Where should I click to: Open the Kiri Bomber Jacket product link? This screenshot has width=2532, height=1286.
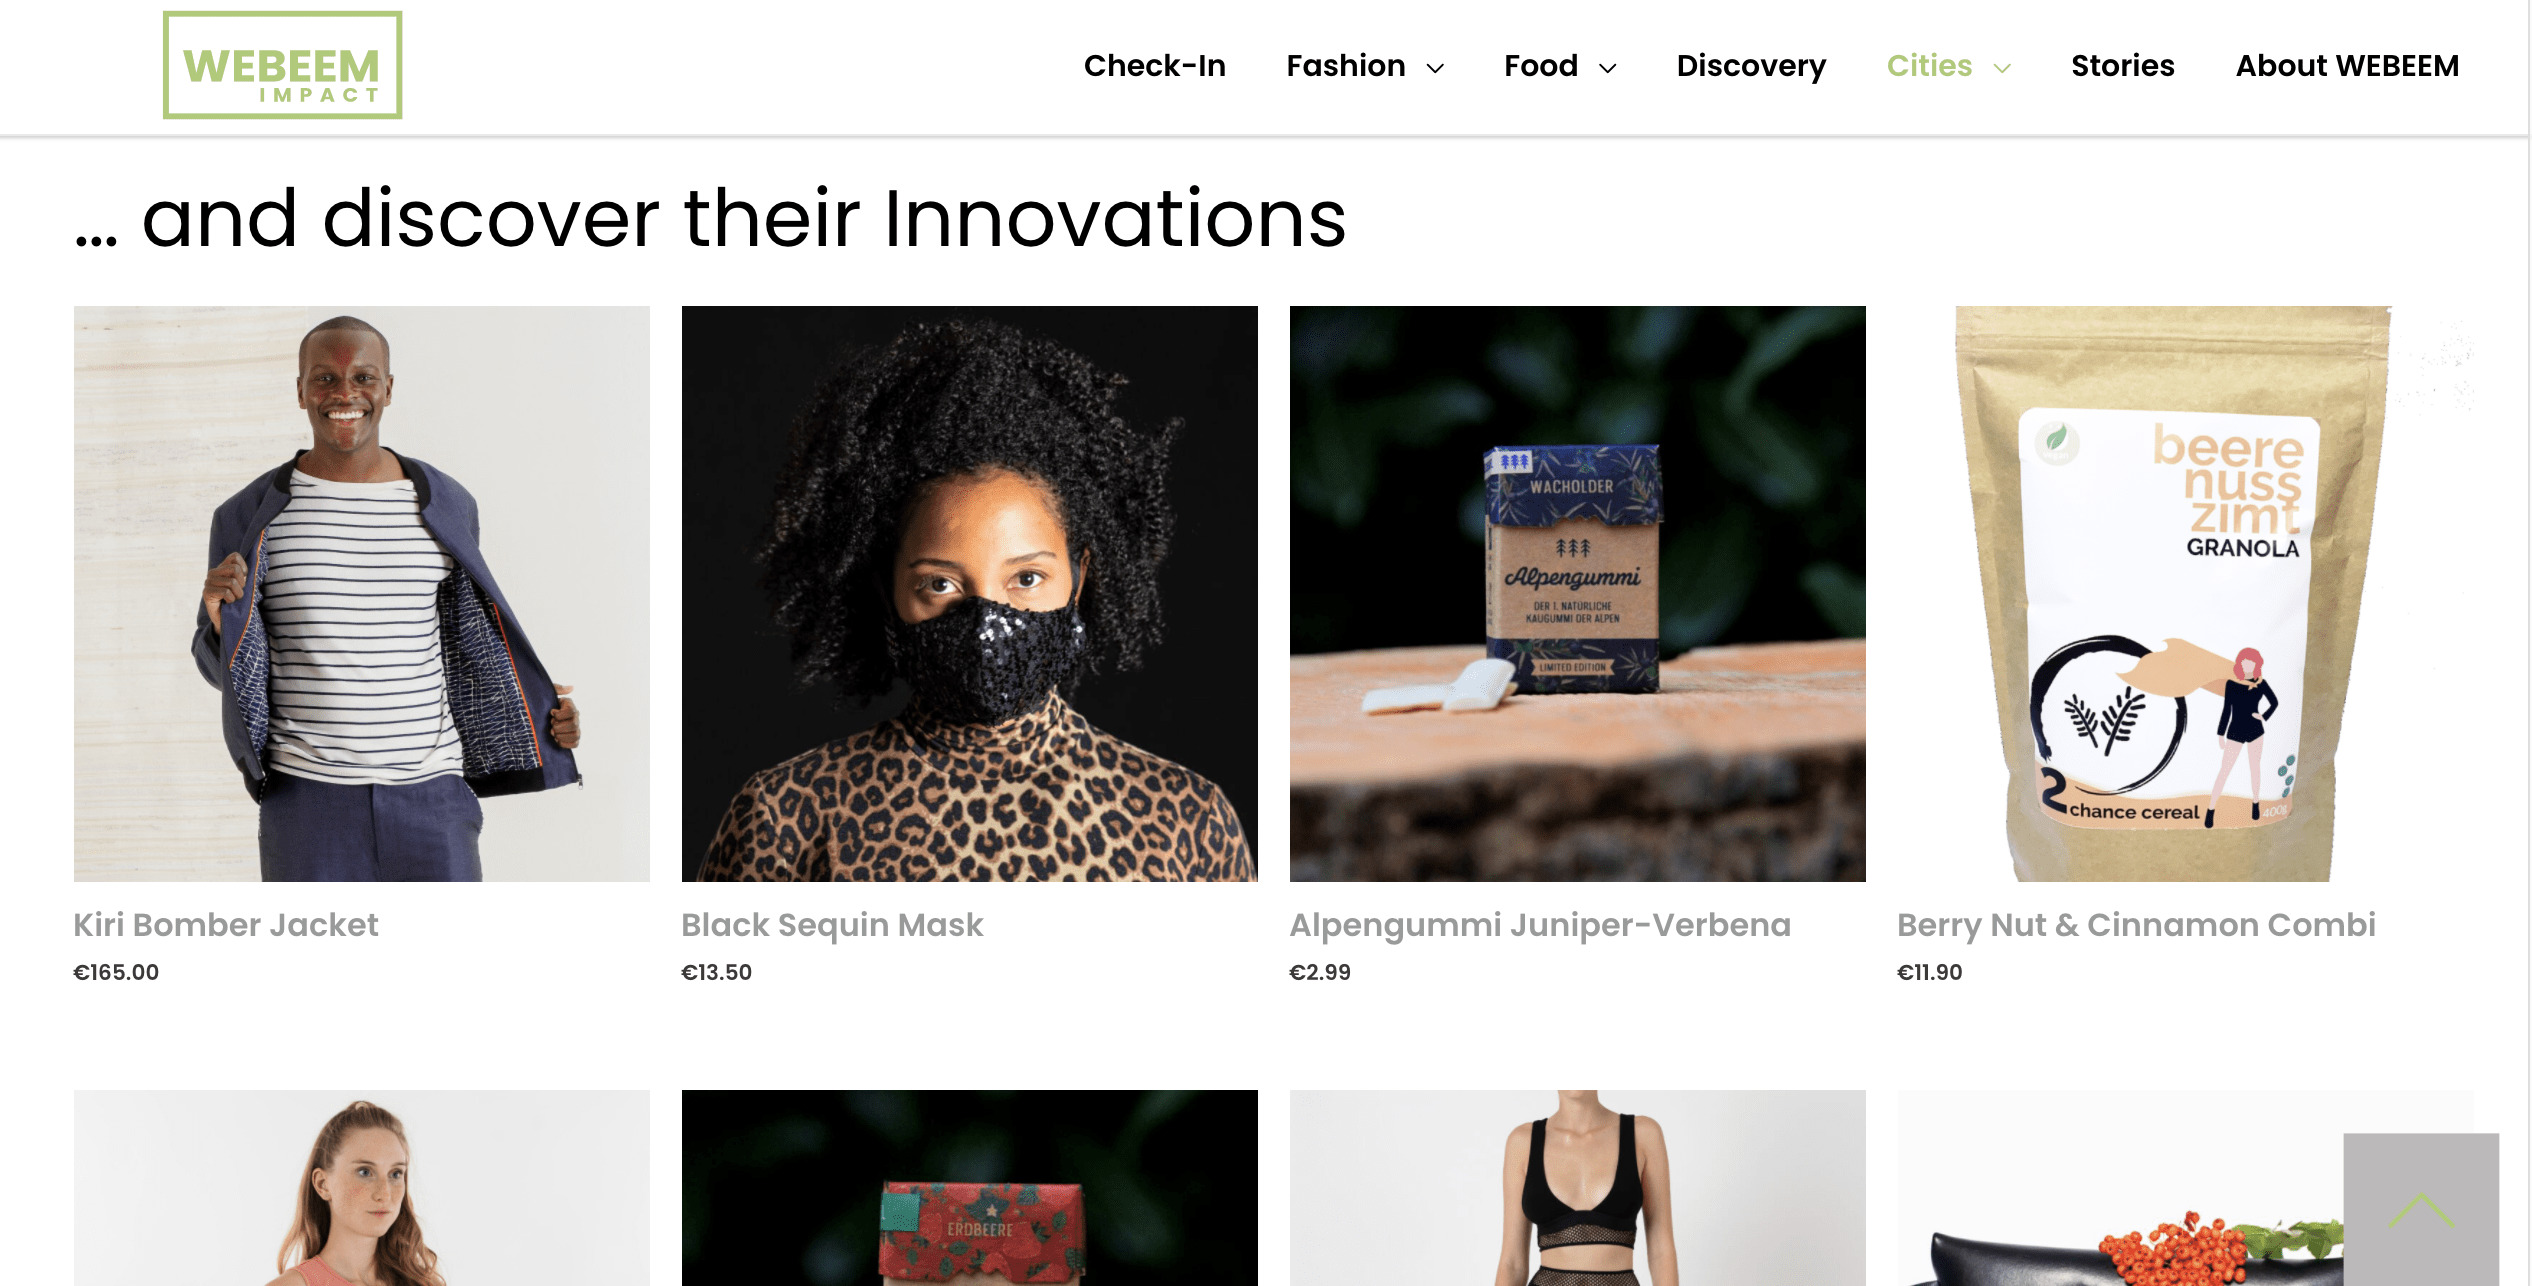(x=226, y=925)
